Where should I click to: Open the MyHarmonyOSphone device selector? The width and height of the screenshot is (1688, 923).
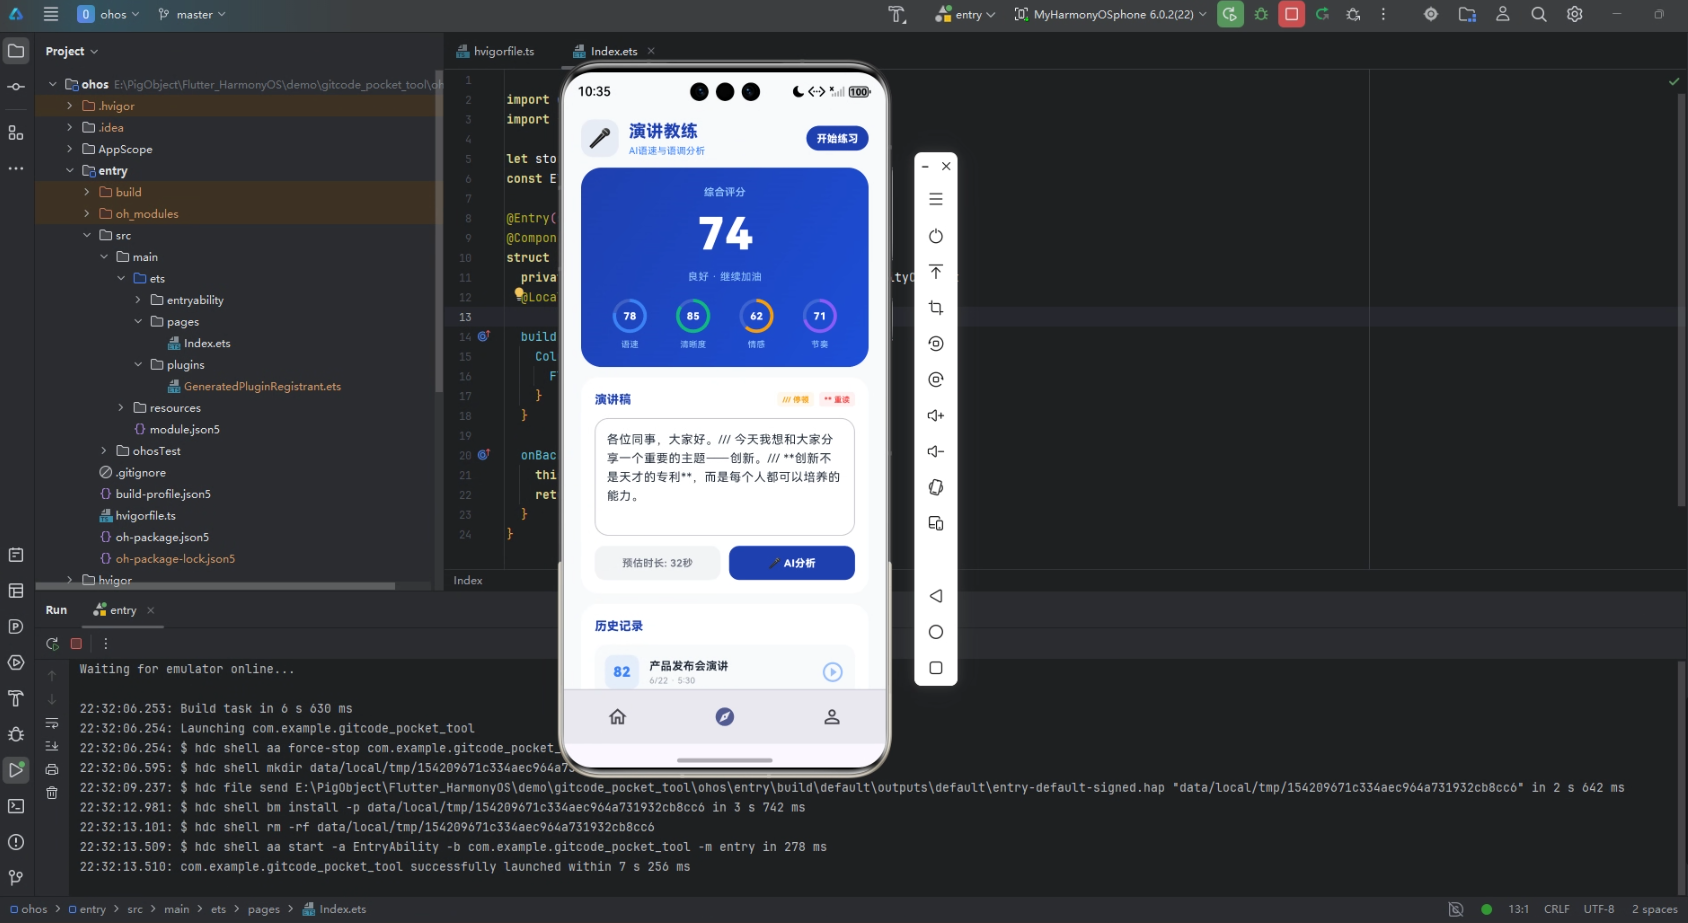pos(1110,14)
